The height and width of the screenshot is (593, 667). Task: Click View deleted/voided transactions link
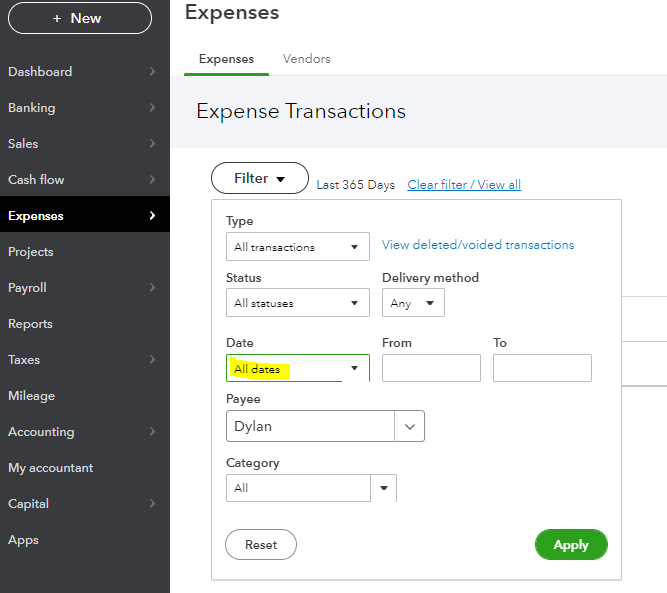(x=478, y=245)
